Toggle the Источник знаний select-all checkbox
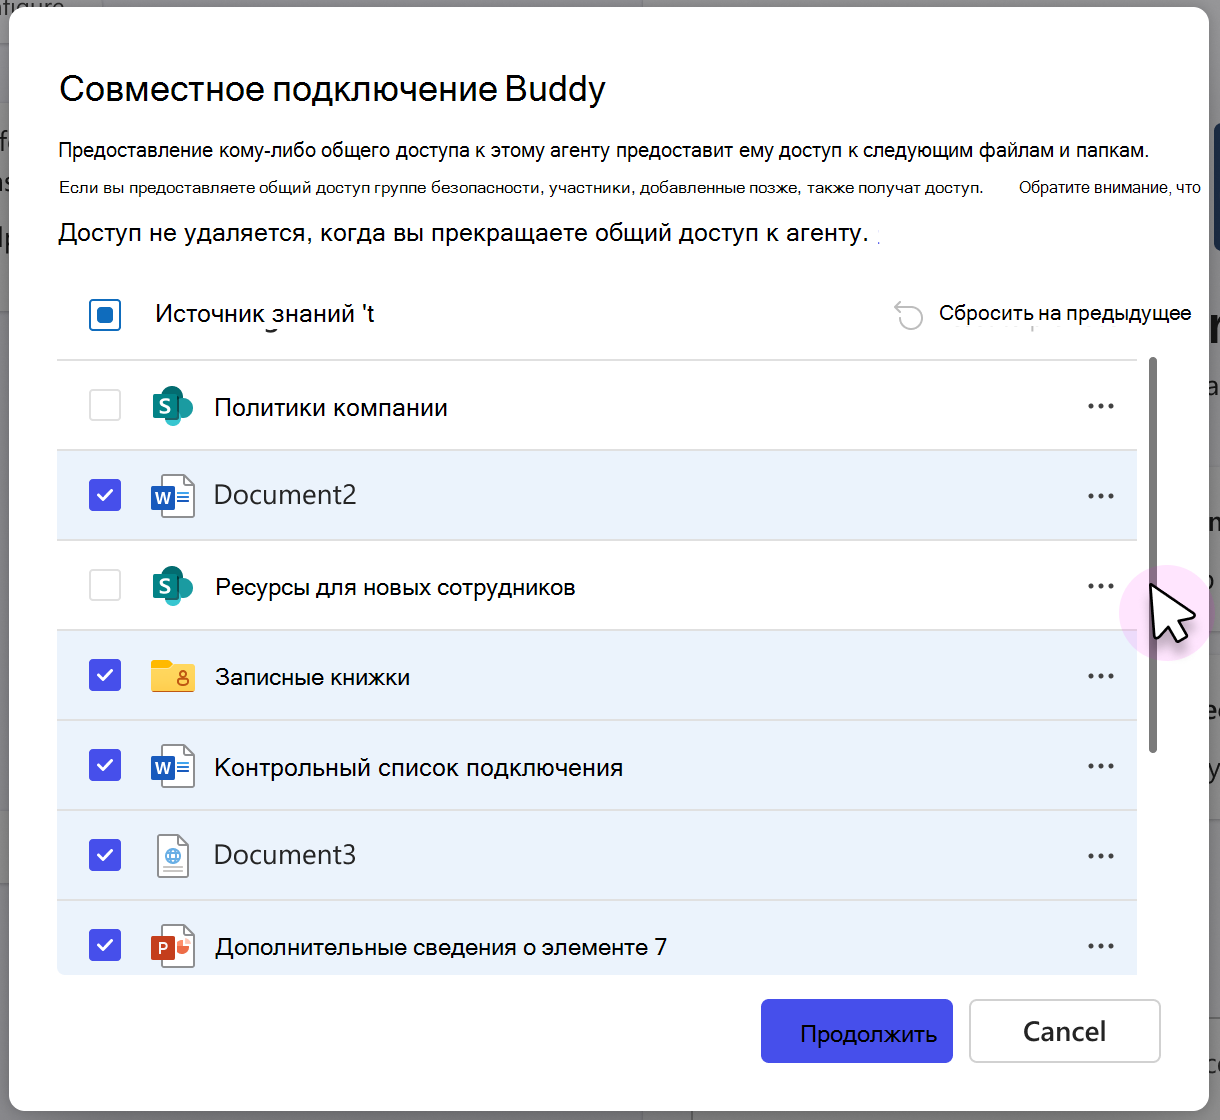1220x1120 pixels. coord(105,316)
